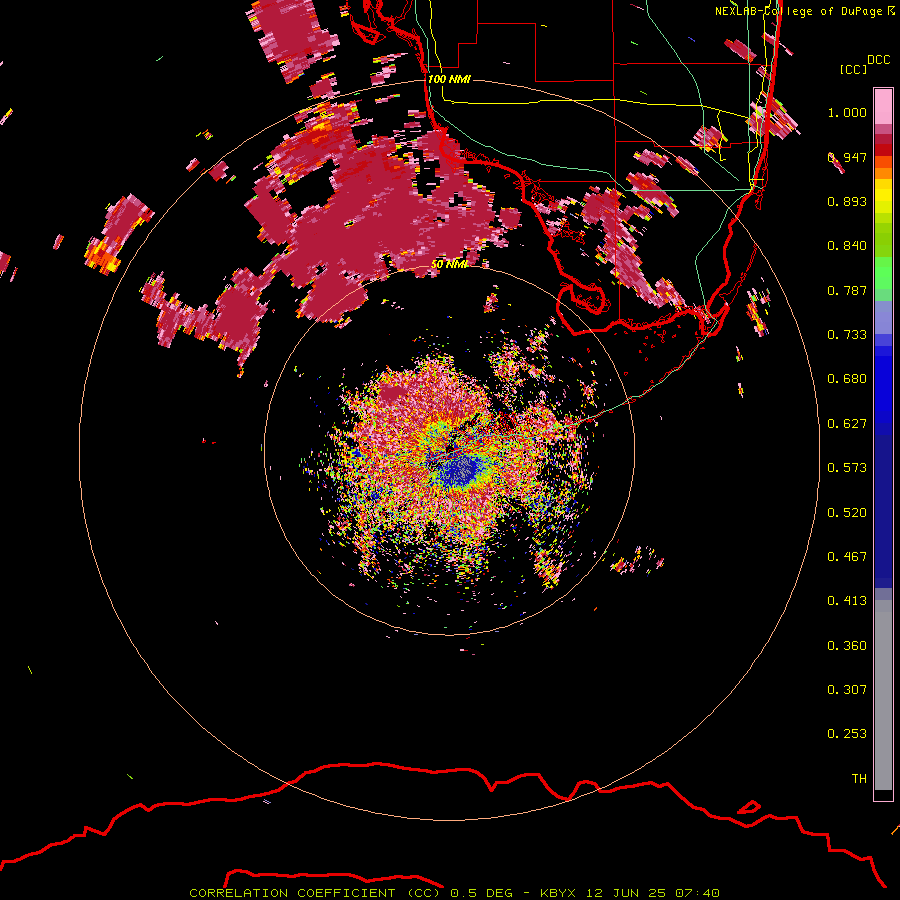Select the 0.893 color scale value

(x=847, y=201)
